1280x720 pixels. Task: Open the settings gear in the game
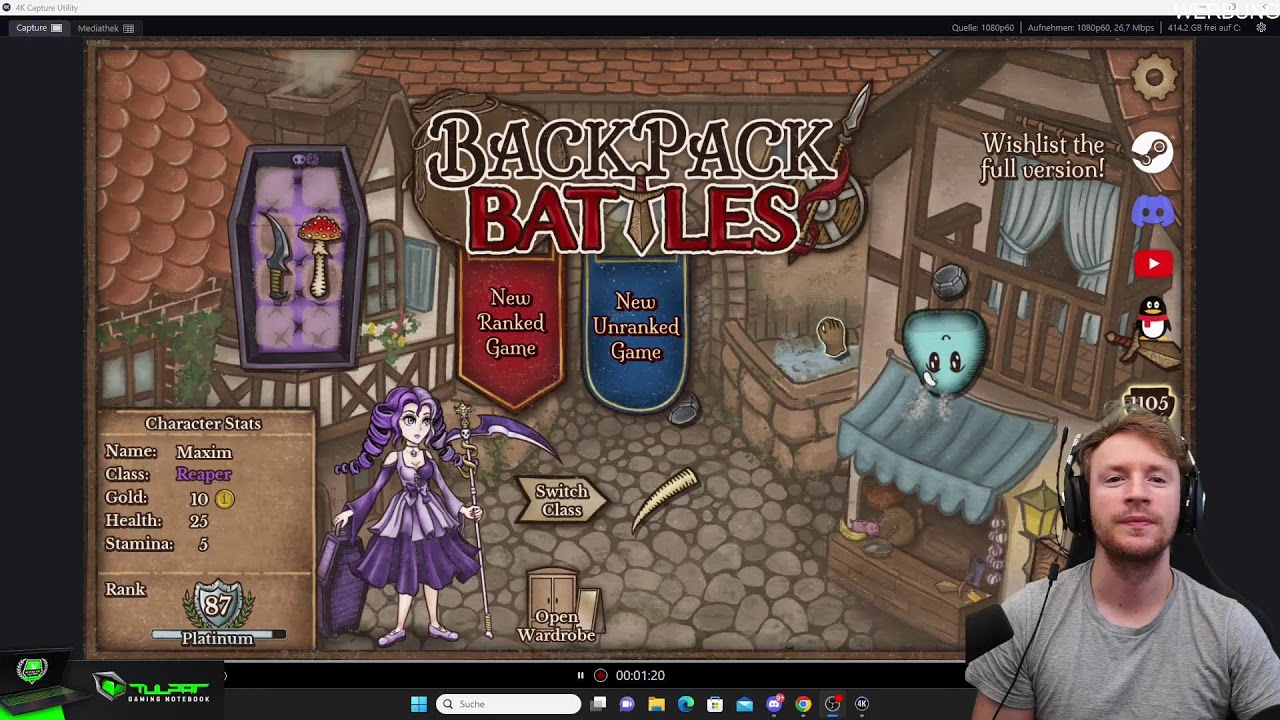pyautogui.click(x=1154, y=78)
